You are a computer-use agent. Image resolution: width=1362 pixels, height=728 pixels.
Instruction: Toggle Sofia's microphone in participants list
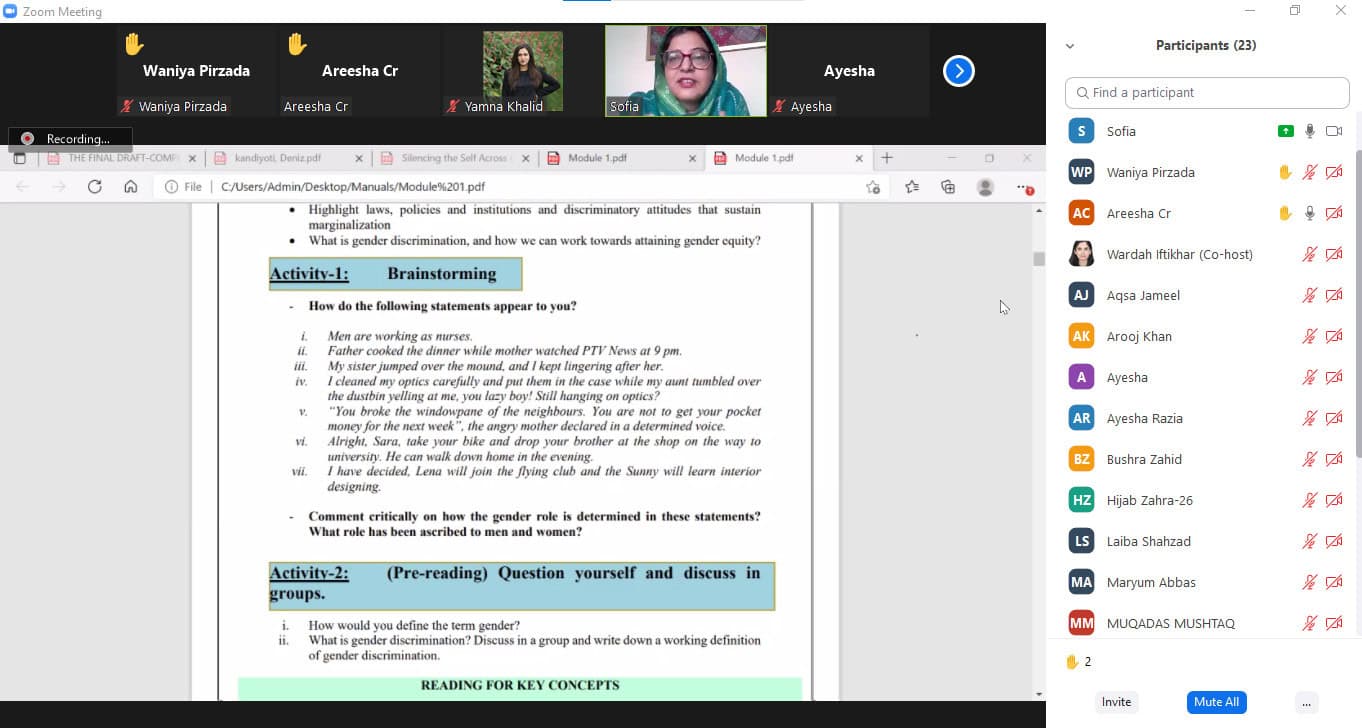pos(1309,131)
